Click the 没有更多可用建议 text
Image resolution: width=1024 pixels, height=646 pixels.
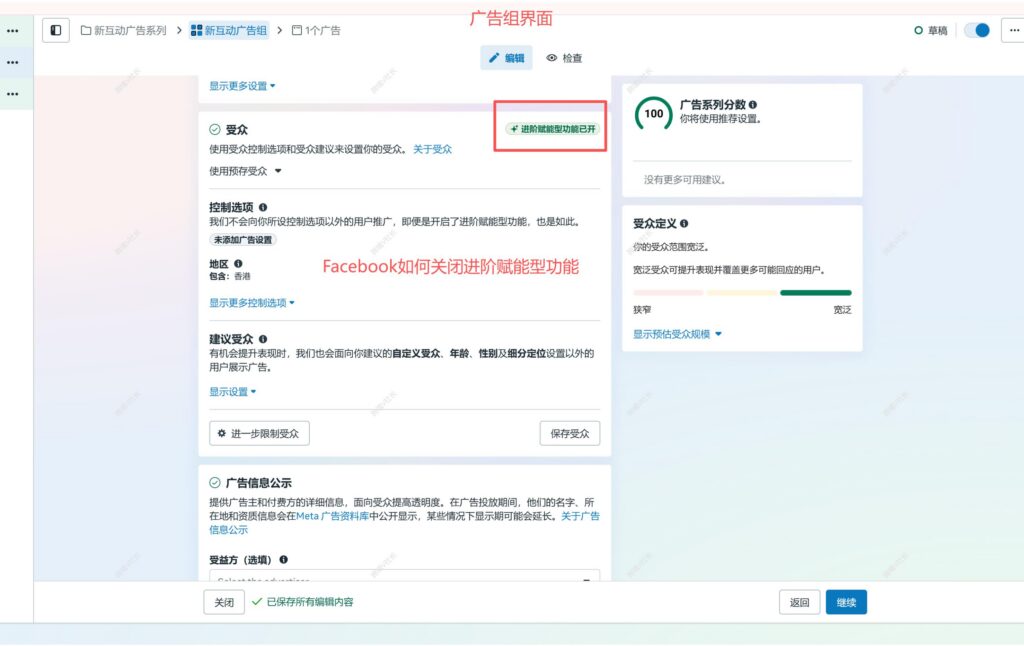(x=684, y=180)
